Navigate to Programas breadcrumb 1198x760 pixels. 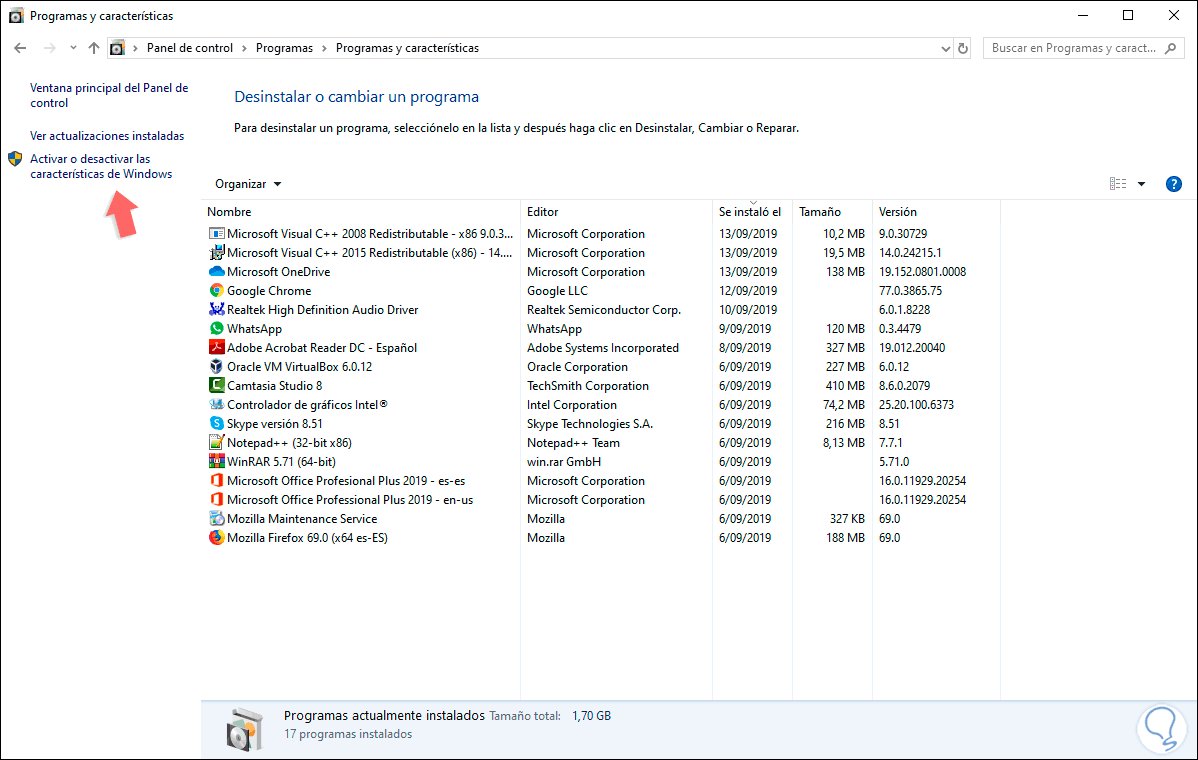284,48
